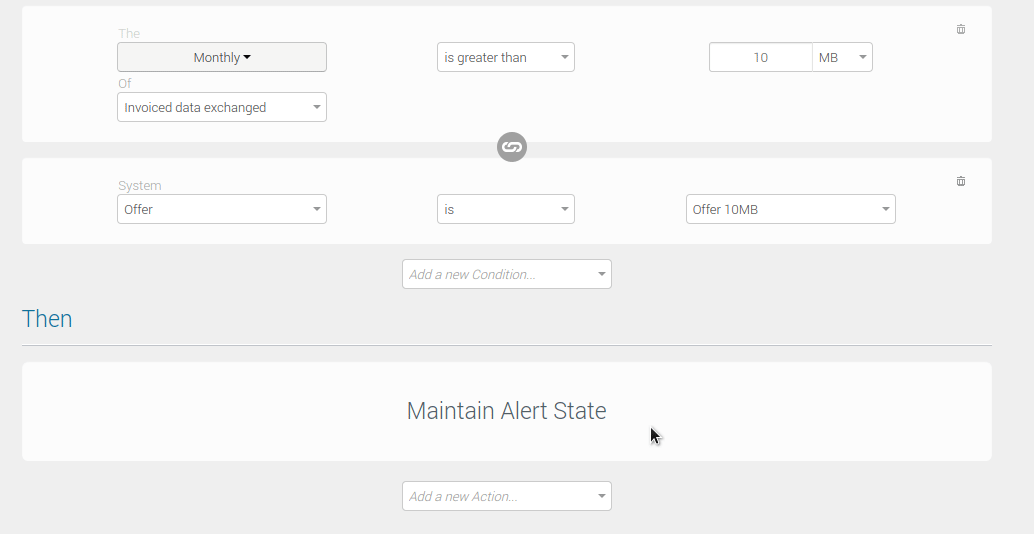Expand the "is greater than" operator dropdown
The image size is (1034, 534).
506,57
